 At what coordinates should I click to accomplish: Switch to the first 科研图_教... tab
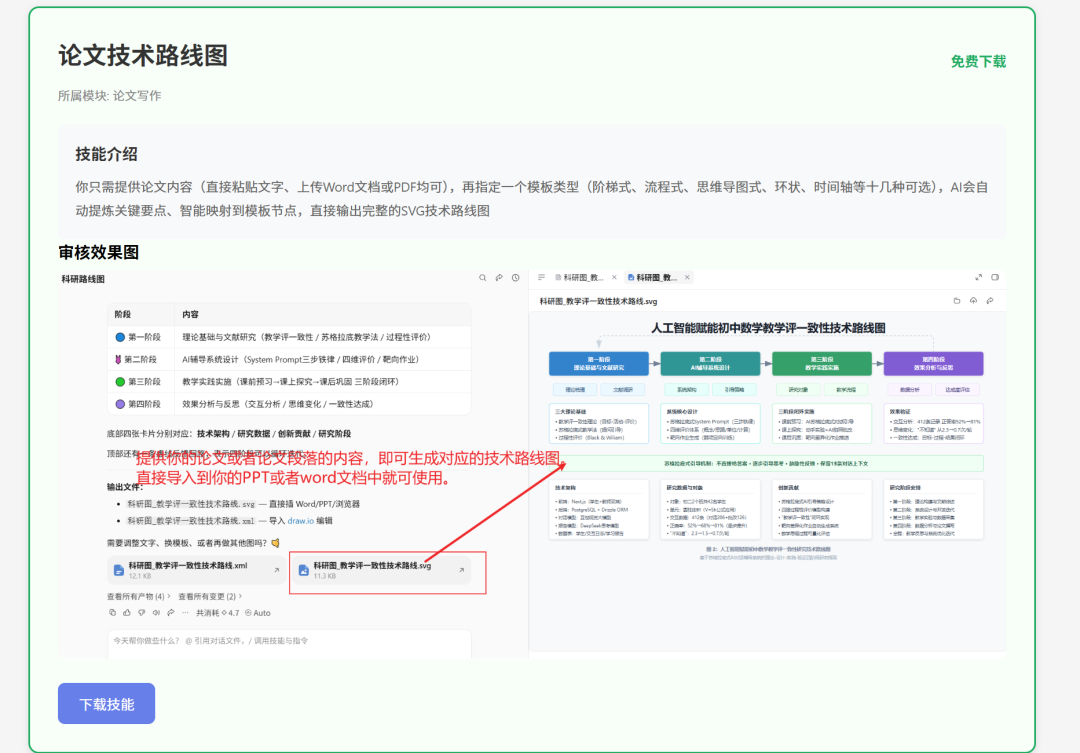click(x=579, y=277)
